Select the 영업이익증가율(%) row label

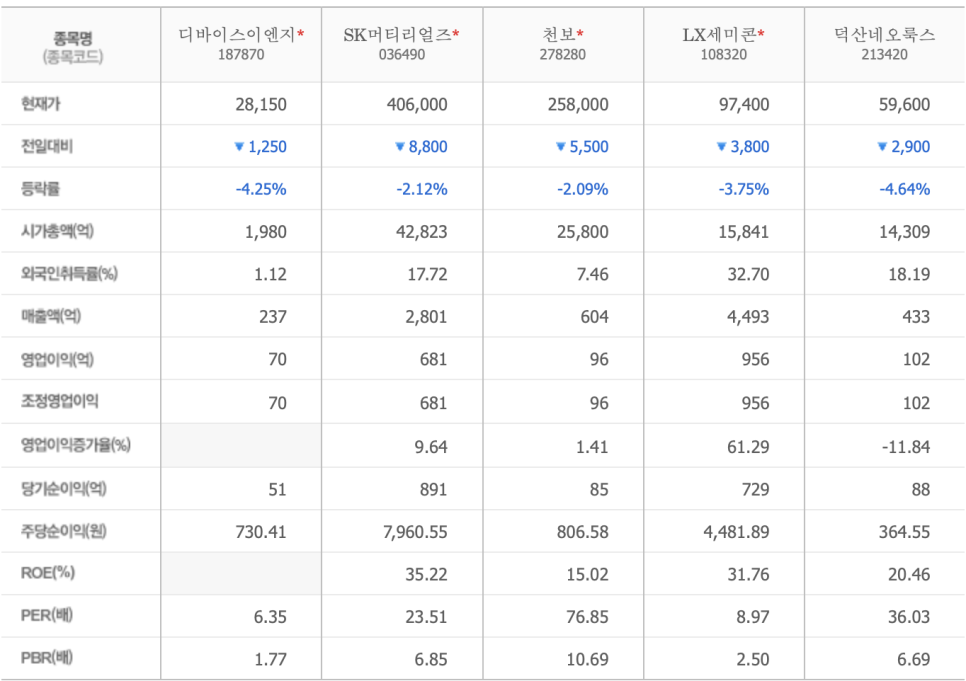point(76,444)
